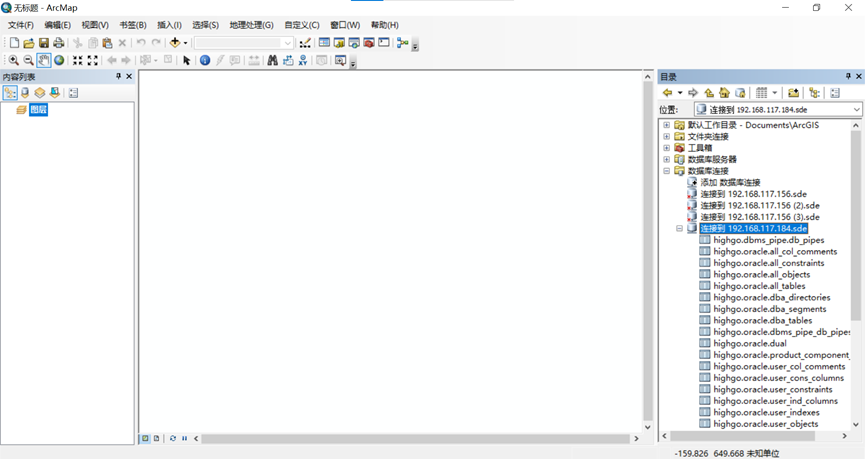The height and width of the screenshot is (459, 865).
Task: Click the Paste clipboard icon
Action: click(x=108, y=43)
